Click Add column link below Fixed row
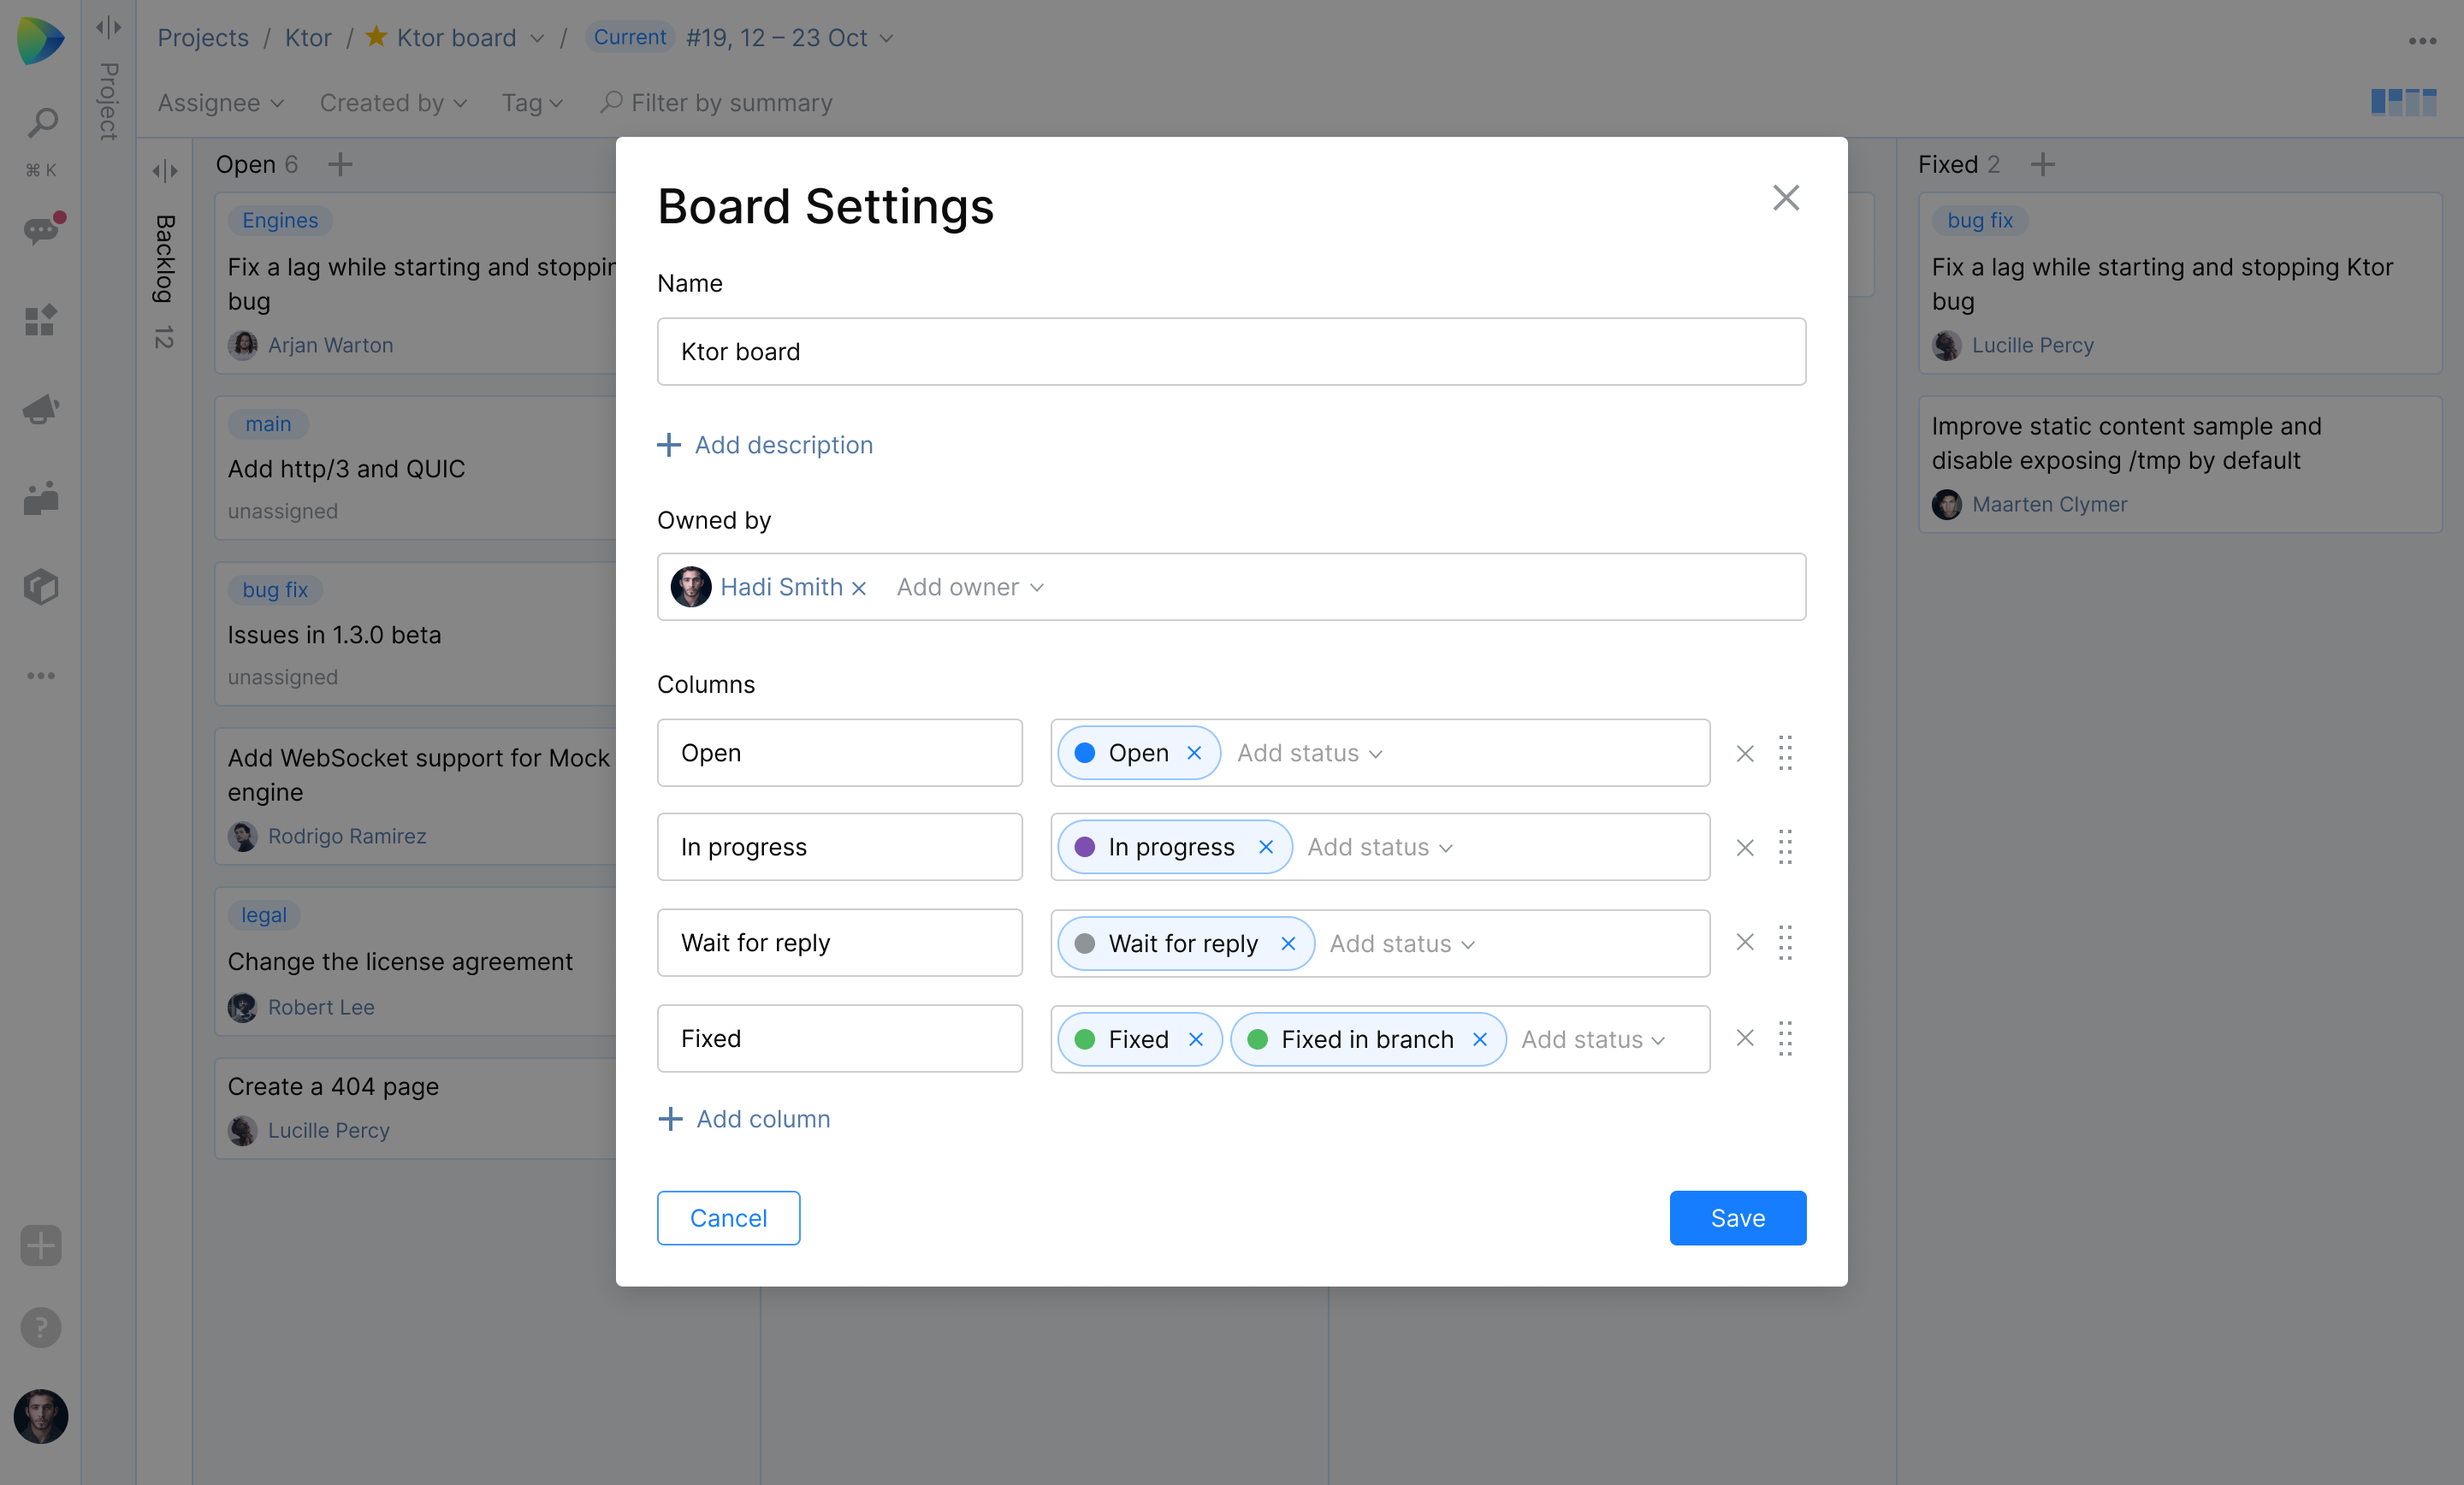 pos(744,1117)
